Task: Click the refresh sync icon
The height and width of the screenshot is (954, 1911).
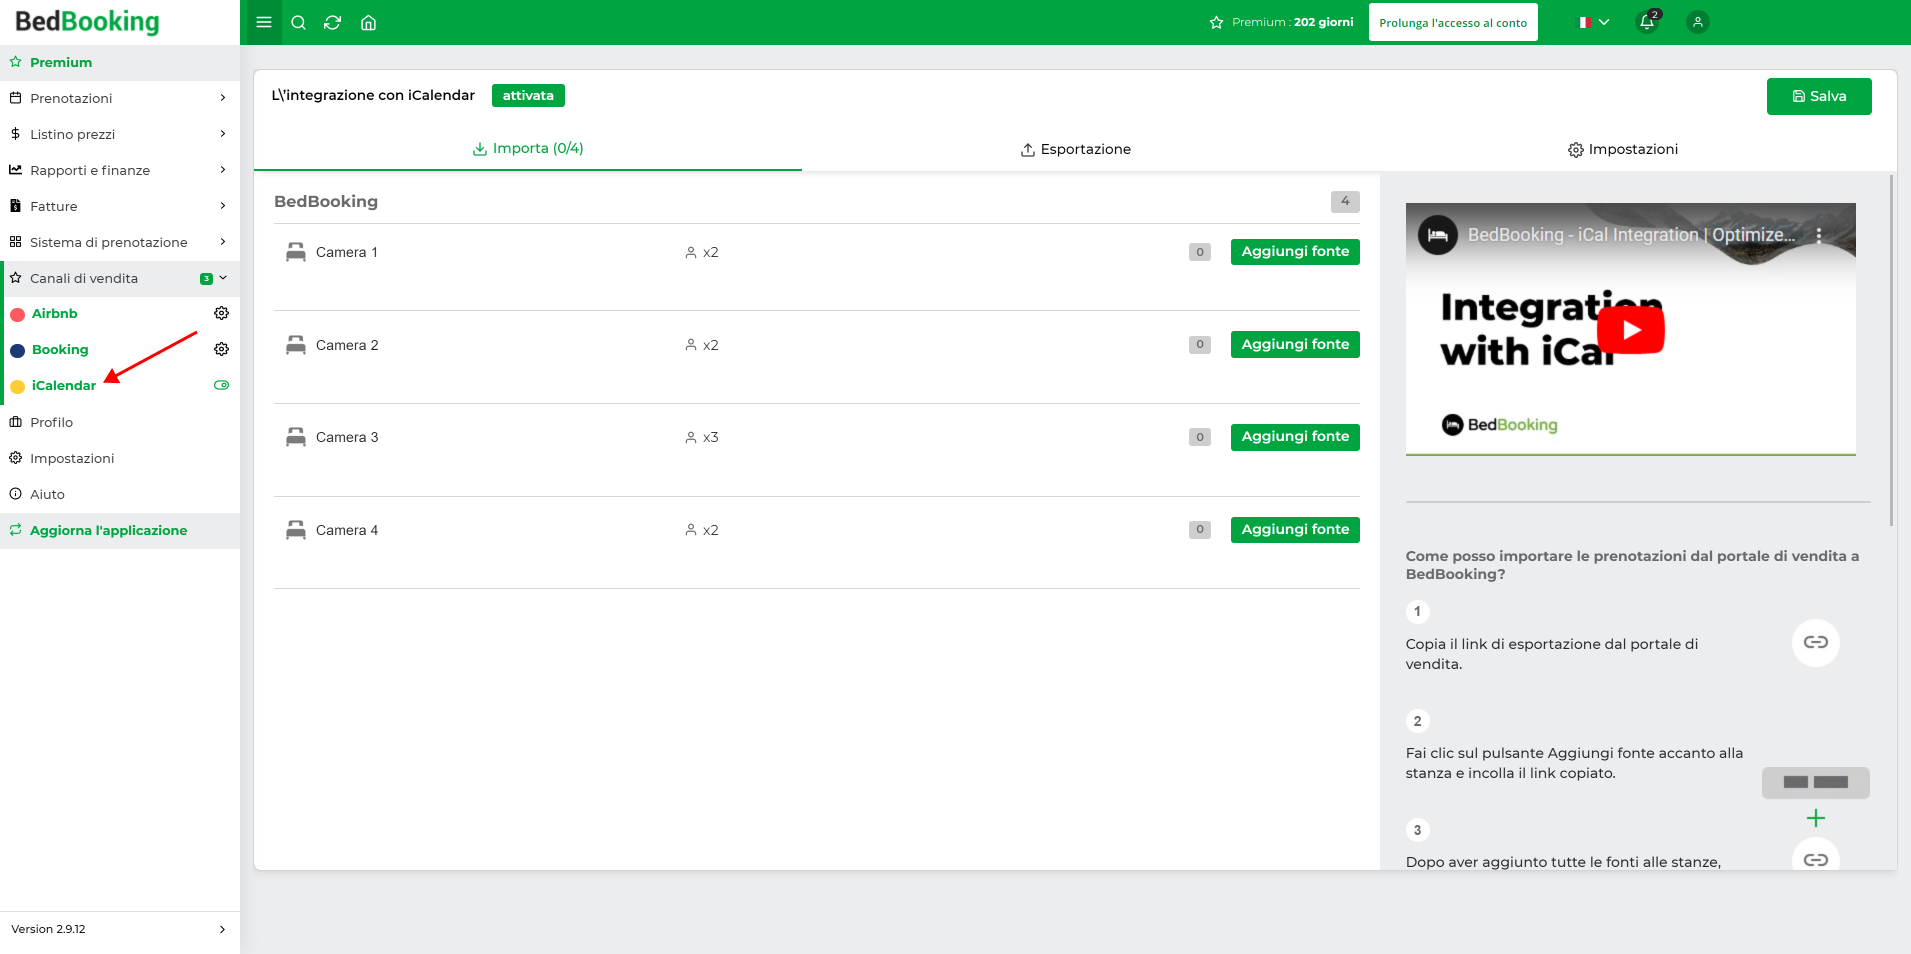Action: [333, 22]
